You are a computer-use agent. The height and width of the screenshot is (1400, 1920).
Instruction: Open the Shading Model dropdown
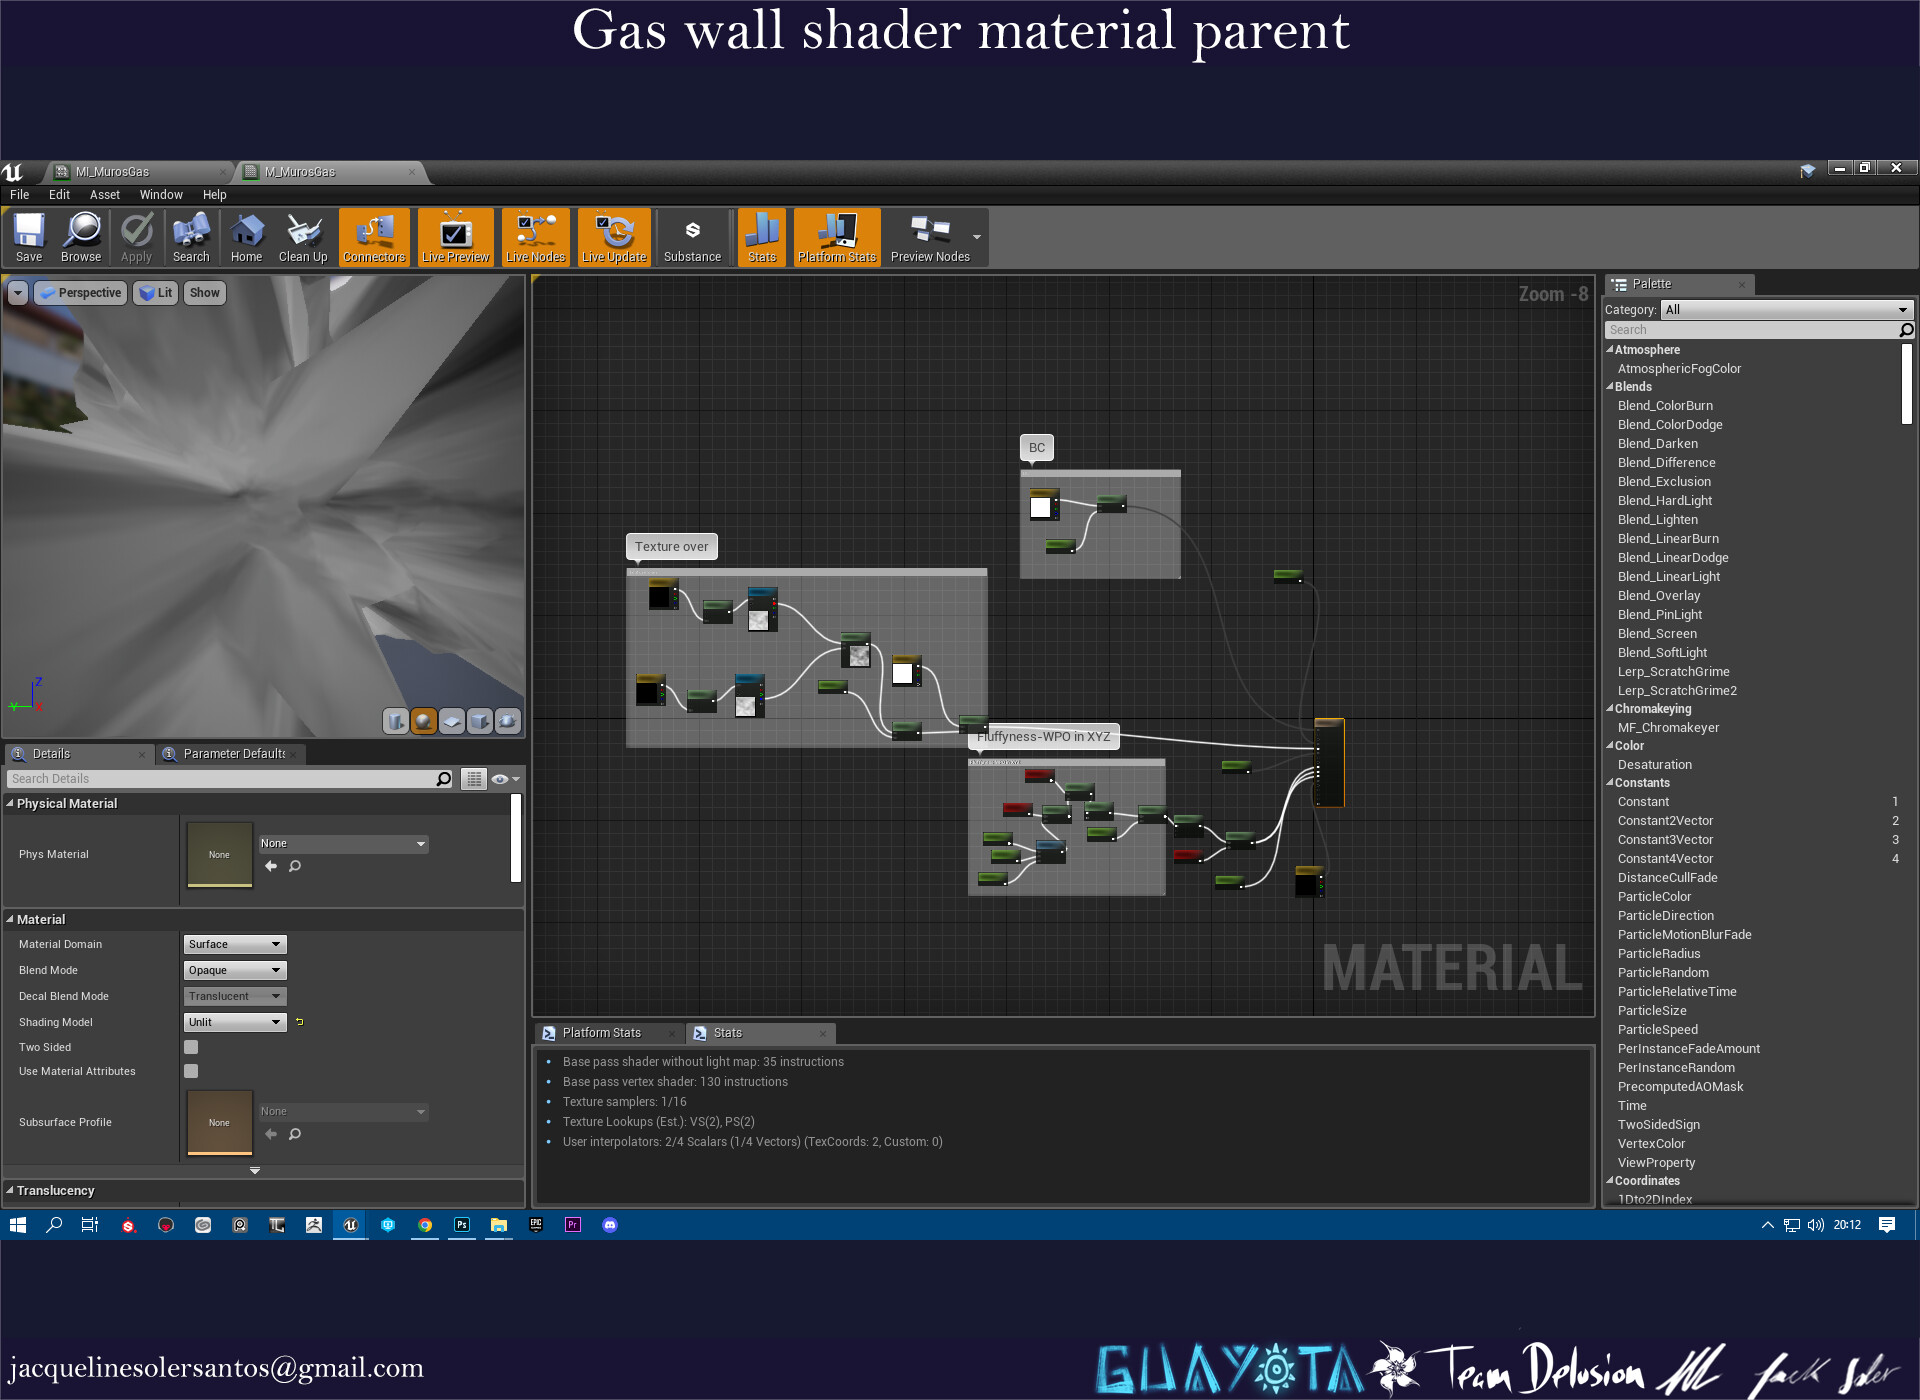point(235,1022)
